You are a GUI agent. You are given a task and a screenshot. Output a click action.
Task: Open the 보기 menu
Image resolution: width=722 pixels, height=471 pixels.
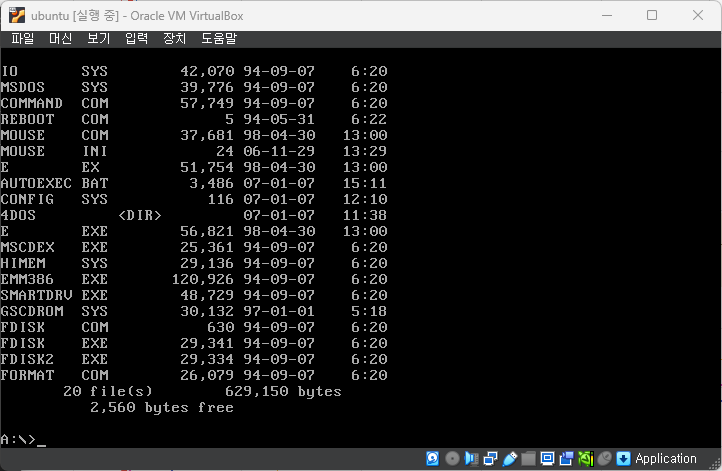point(99,39)
